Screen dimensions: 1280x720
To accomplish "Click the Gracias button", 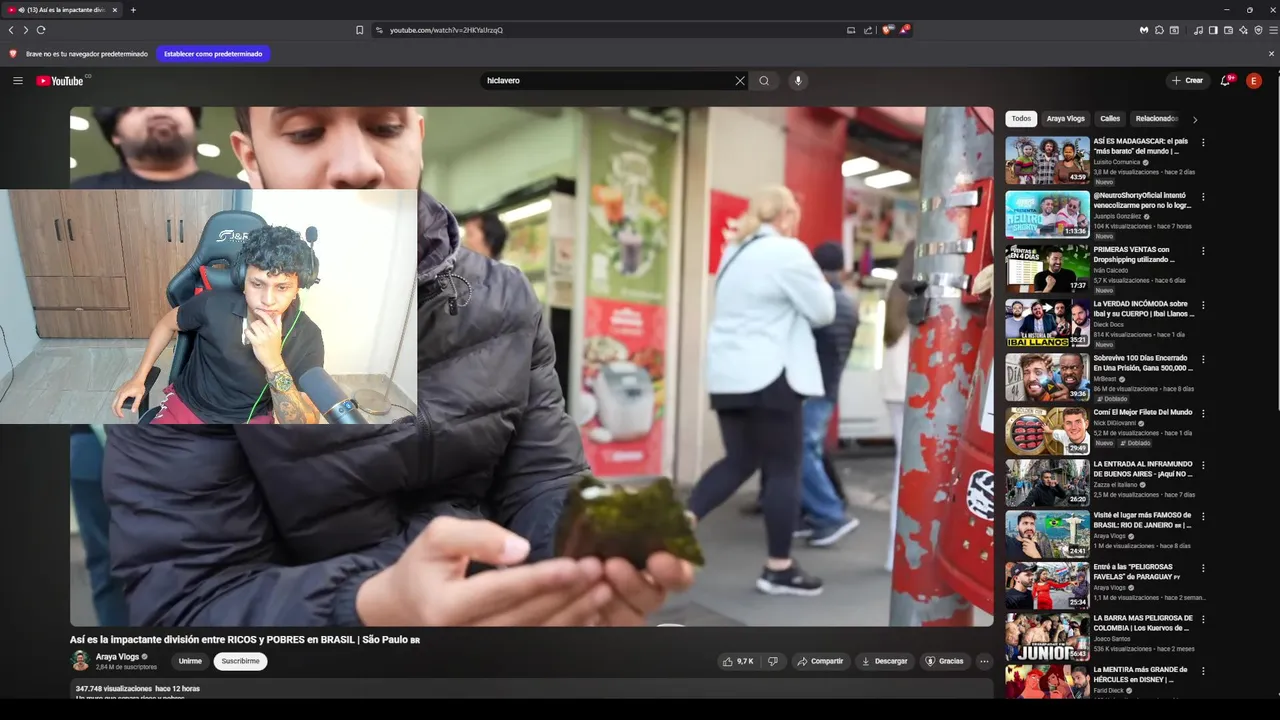I will 944,661.
